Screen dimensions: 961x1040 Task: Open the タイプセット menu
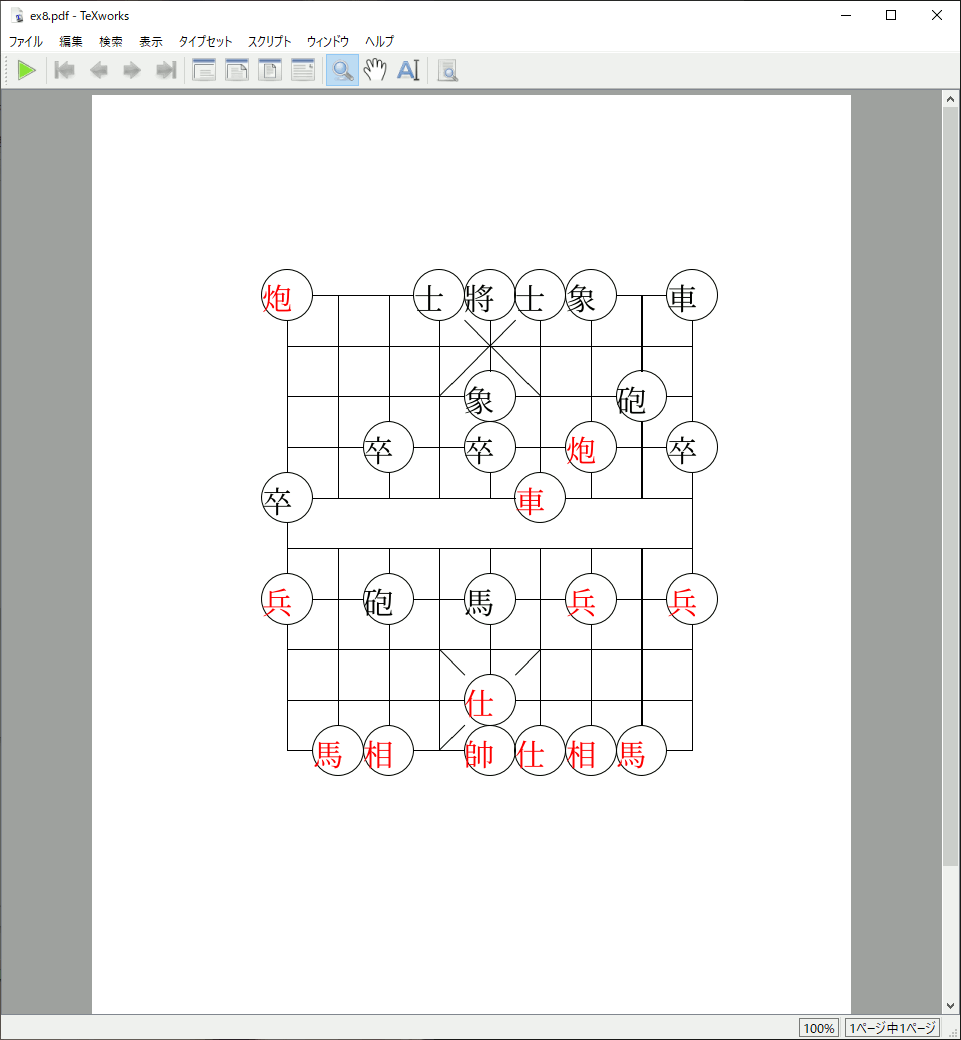tap(205, 41)
